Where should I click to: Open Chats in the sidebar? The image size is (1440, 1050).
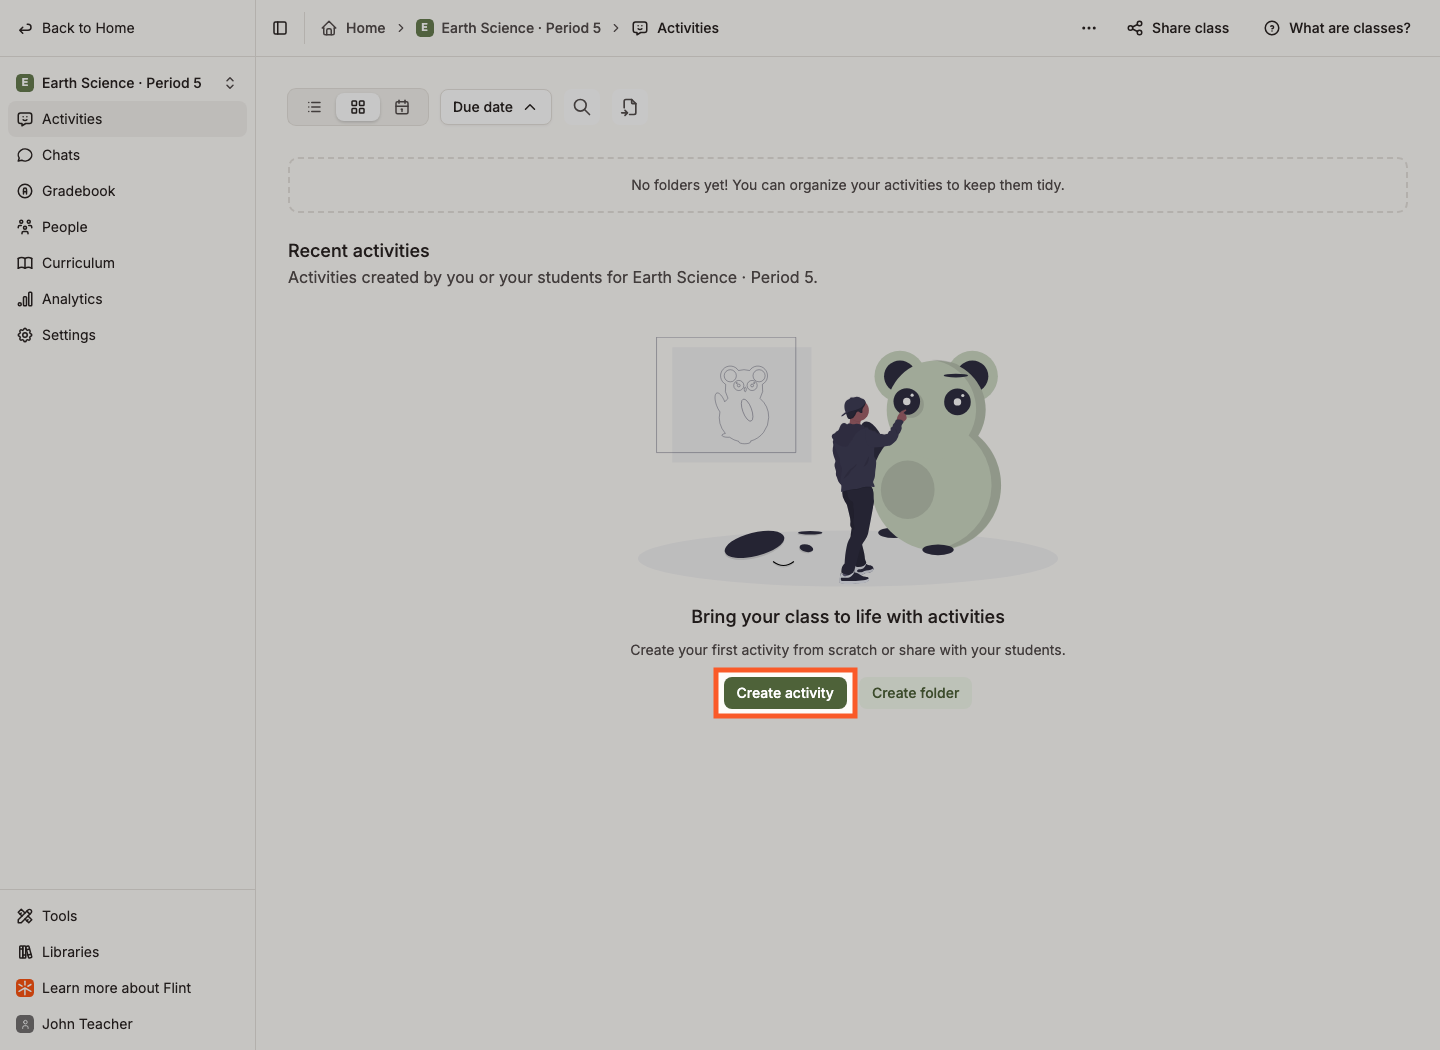click(127, 155)
